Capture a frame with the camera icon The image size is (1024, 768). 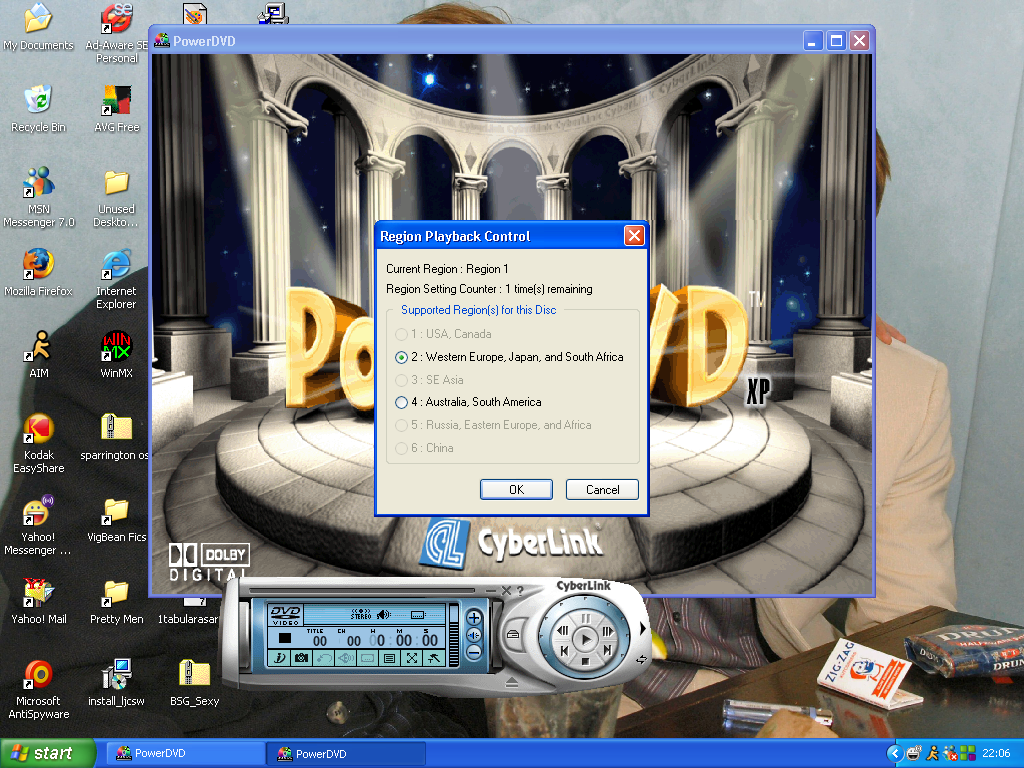pos(301,658)
